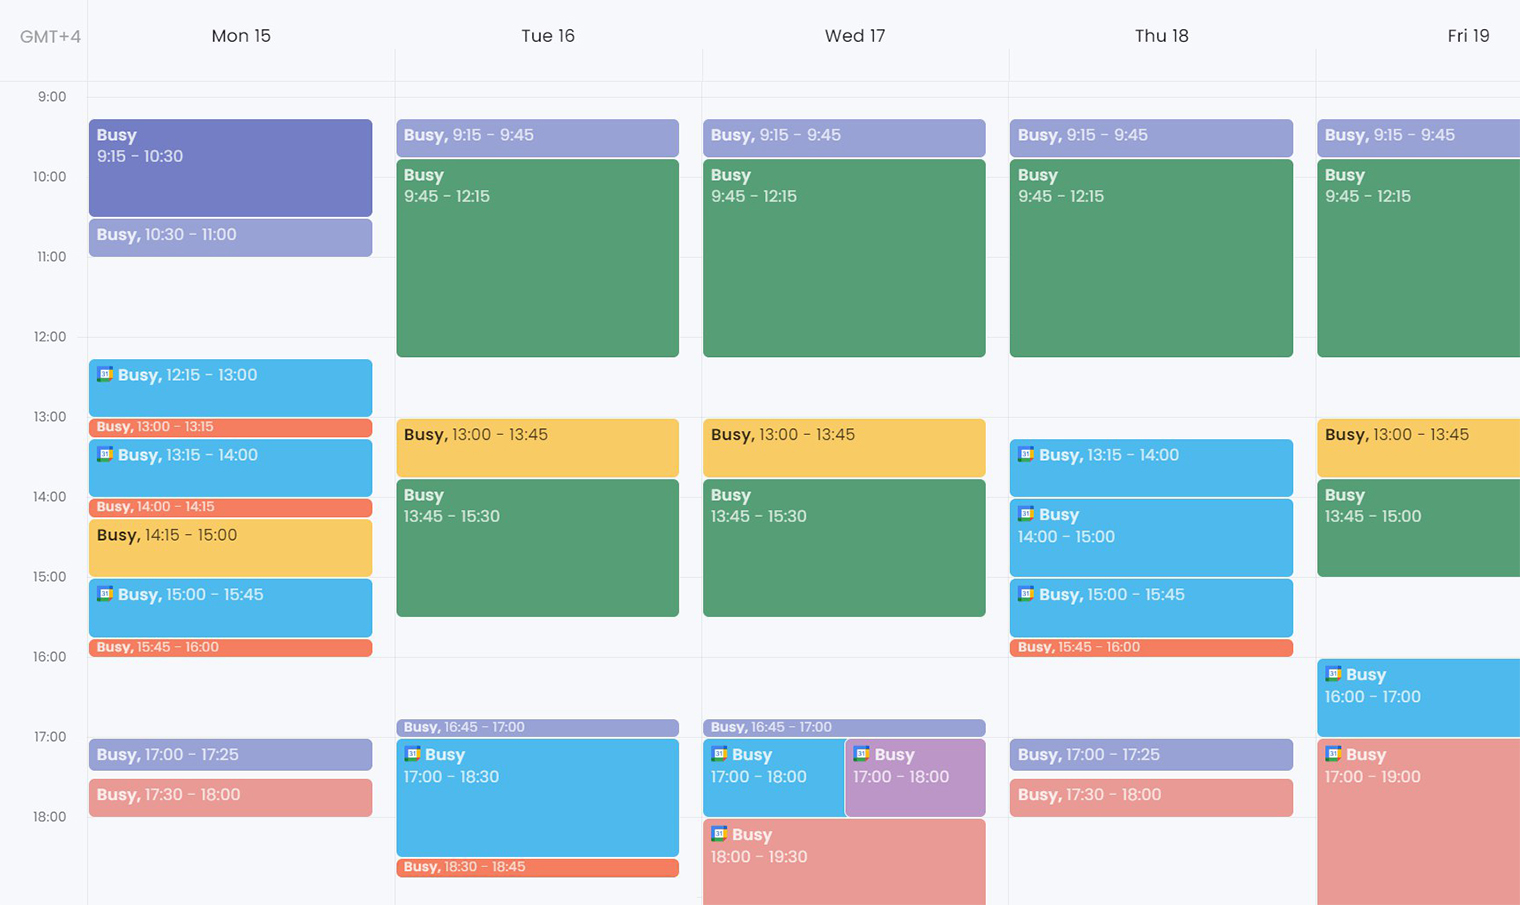Screen dimensions: 1520x905
Task: Select the Tue 16 day header
Action: coord(548,36)
